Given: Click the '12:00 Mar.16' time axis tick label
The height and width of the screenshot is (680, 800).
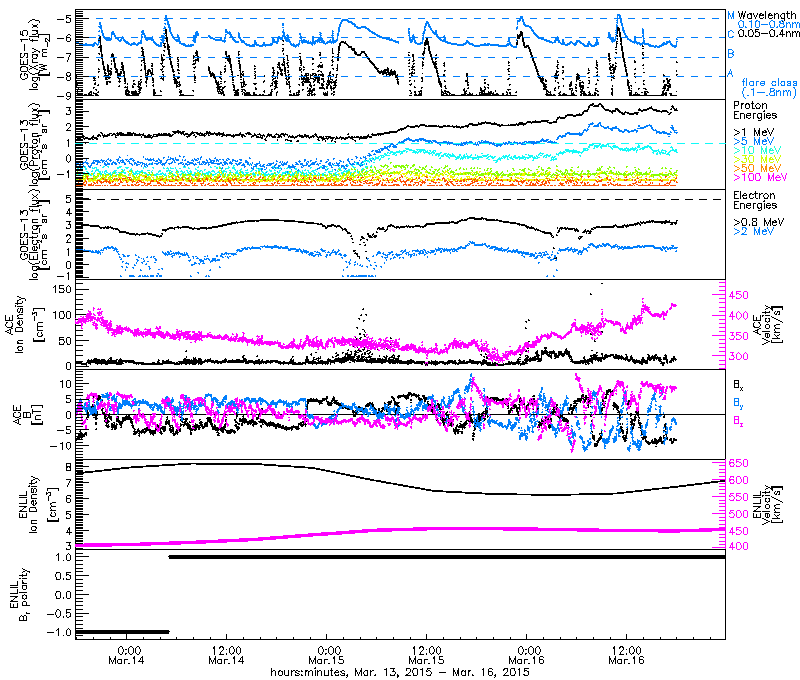Looking at the screenshot, I should (627, 656).
